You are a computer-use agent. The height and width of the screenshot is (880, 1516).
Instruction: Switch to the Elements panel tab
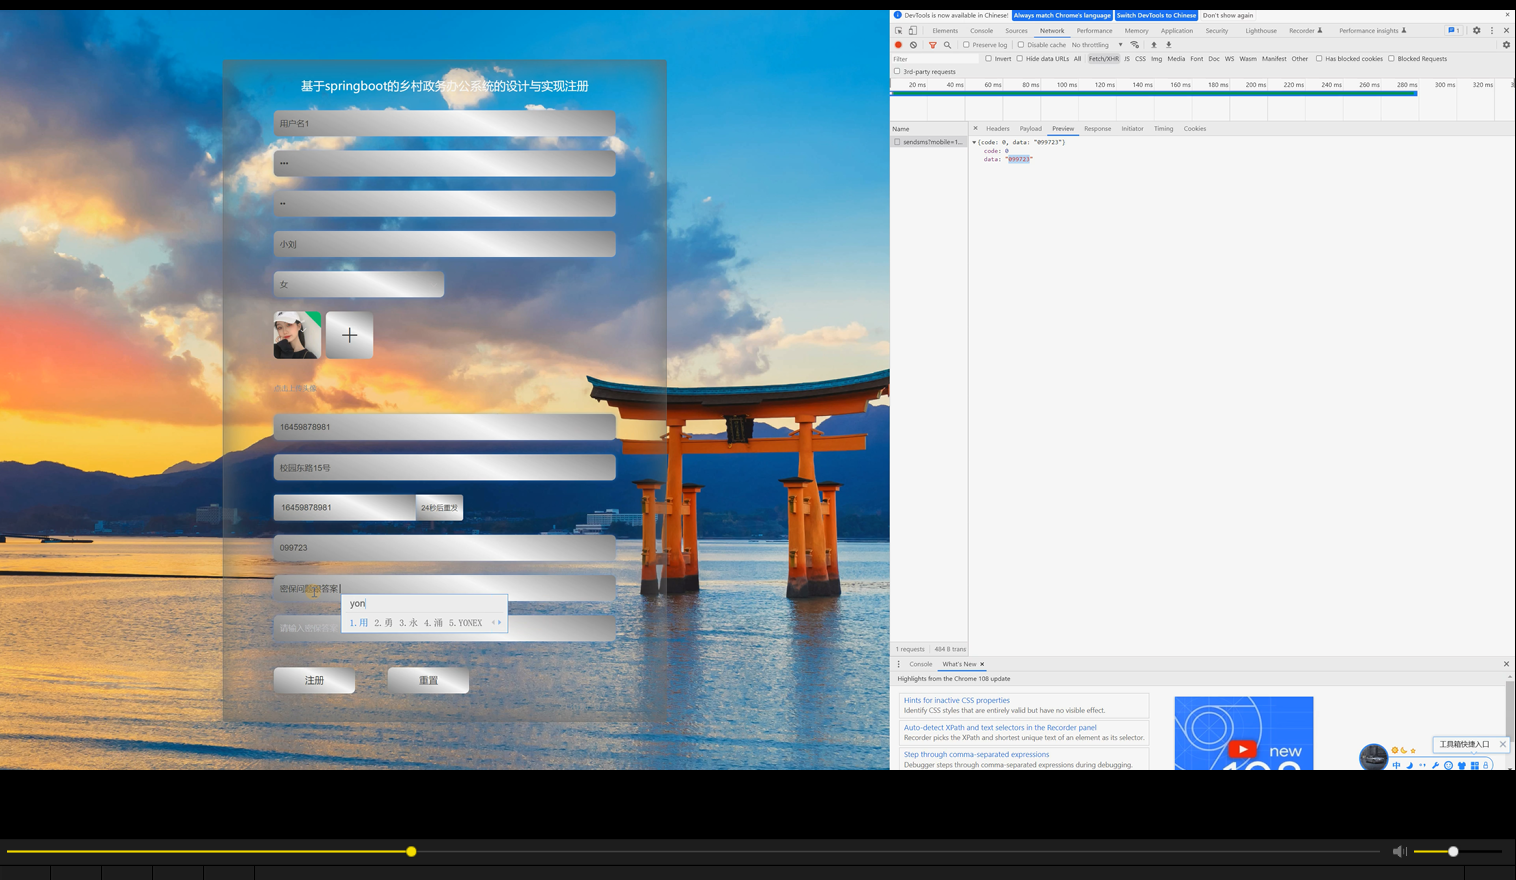tap(945, 31)
